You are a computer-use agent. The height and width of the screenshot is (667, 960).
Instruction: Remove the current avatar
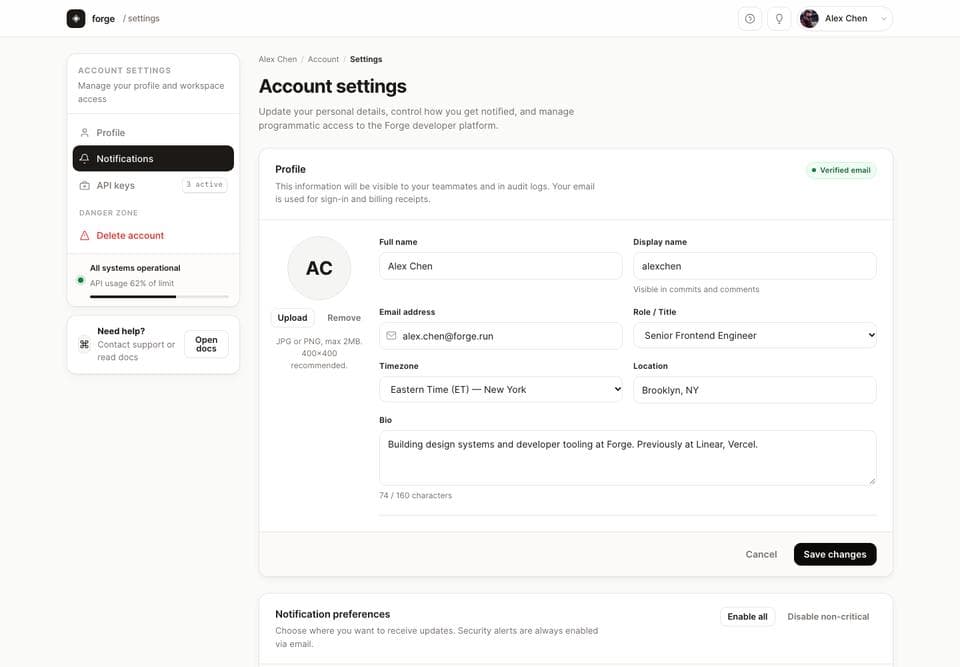coord(343,317)
